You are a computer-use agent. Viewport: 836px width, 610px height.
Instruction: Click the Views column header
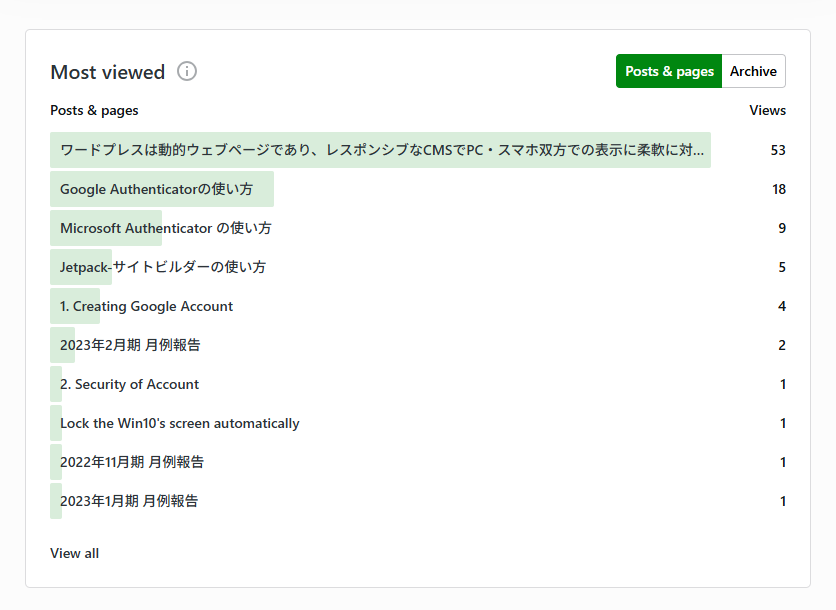point(767,110)
